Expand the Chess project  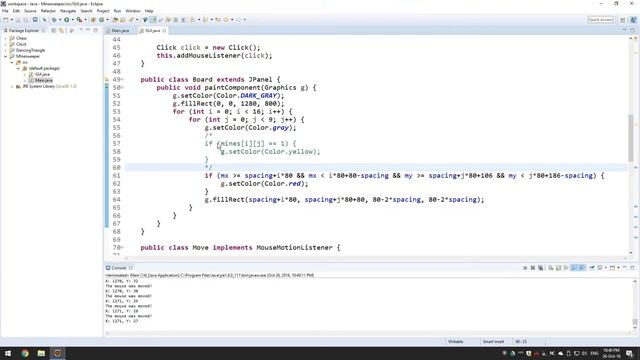coord(6,38)
